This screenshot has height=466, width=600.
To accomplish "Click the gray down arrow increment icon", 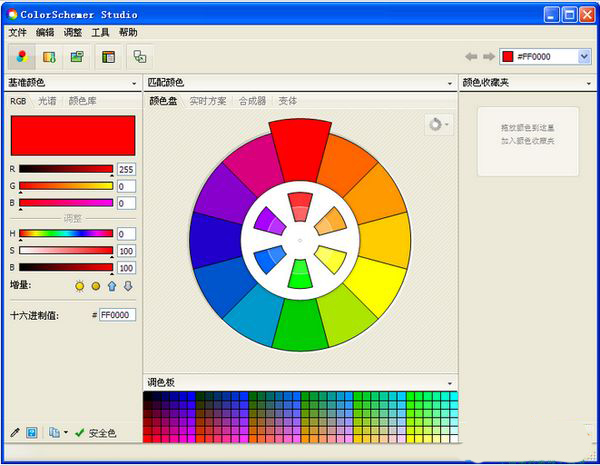I will click(128, 286).
